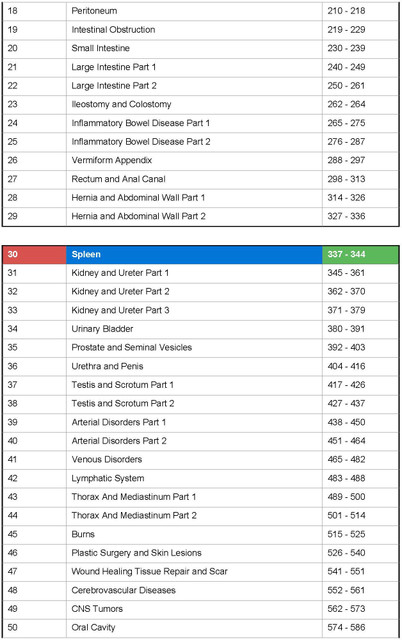Click the red chapter number 30 cell
The image size is (402, 640).
pos(34,255)
